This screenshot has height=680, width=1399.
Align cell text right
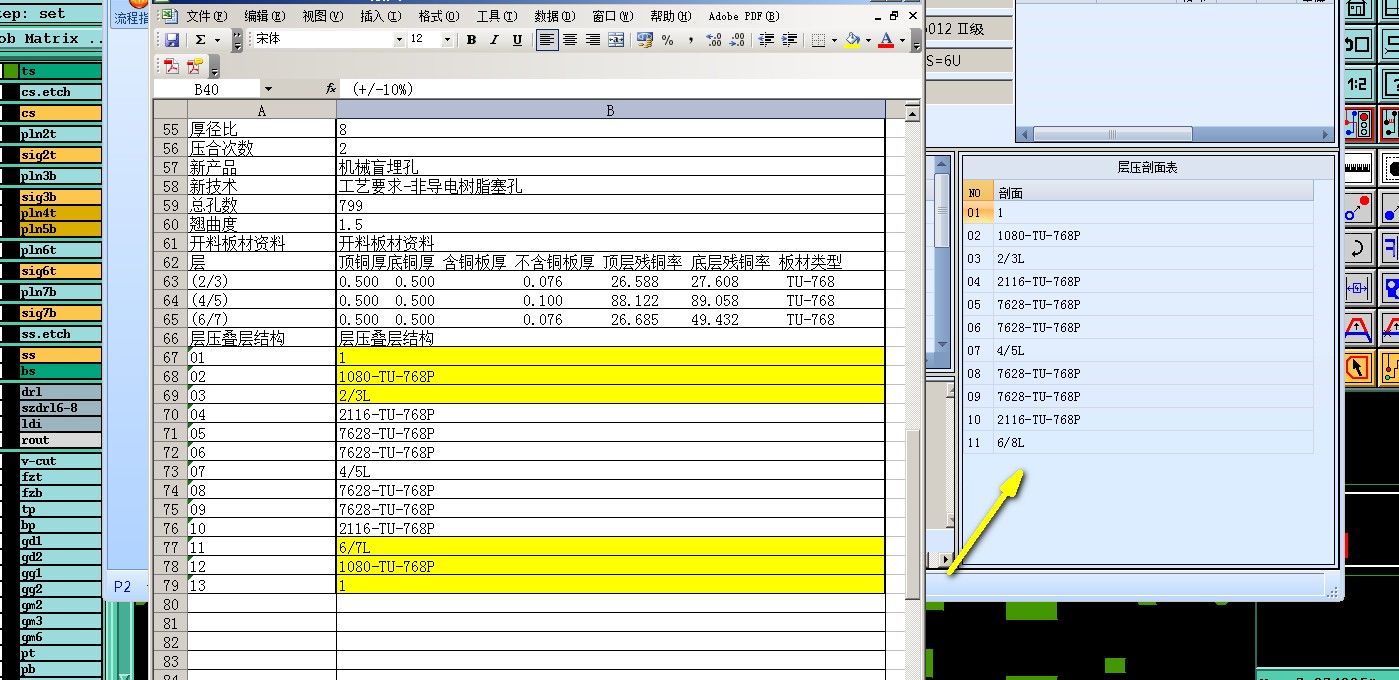coord(593,40)
